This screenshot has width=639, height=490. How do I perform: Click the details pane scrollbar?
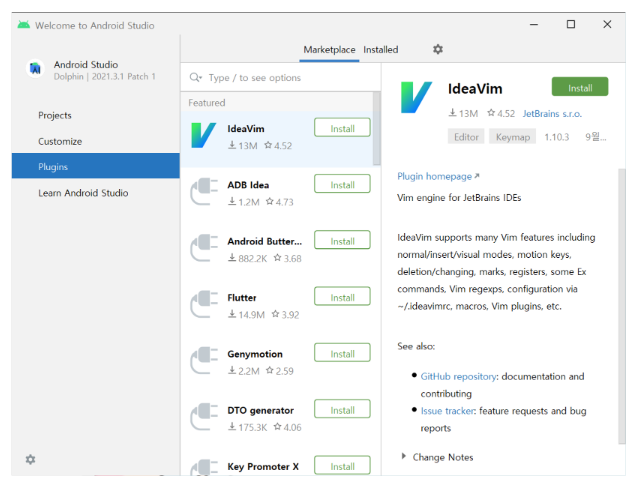(622, 306)
